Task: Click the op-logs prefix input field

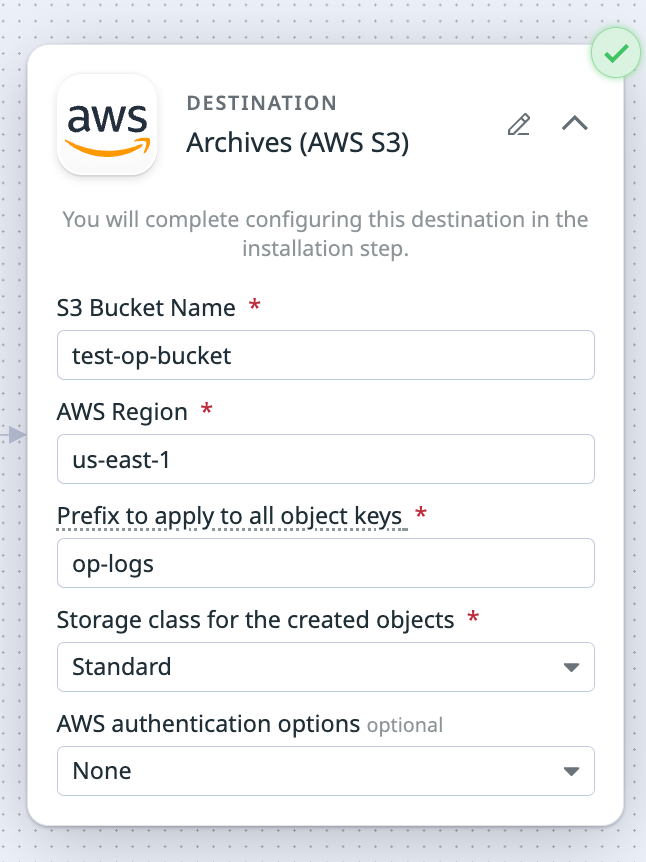Action: coord(326,563)
